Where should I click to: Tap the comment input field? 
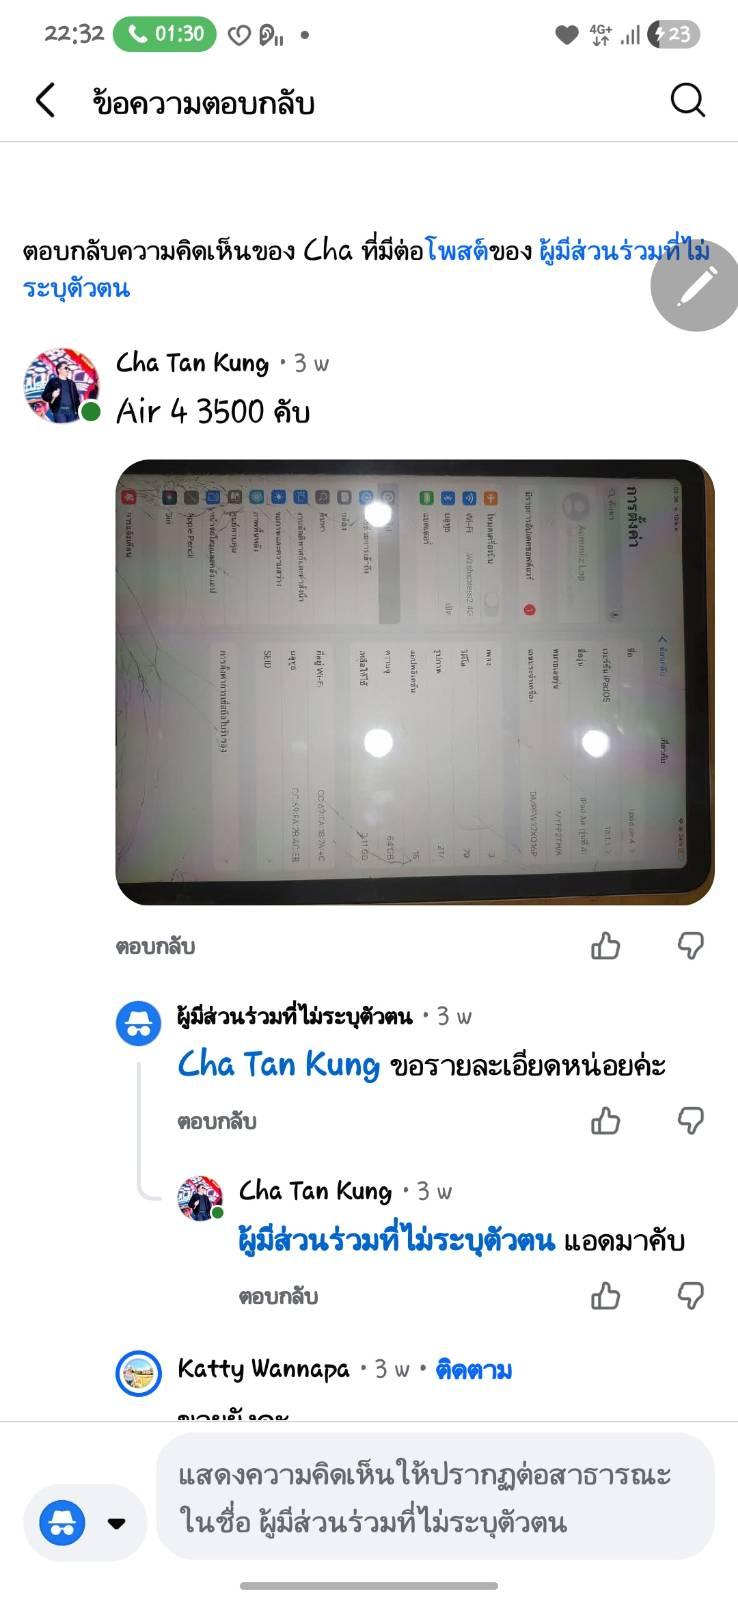pyautogui.click(x=435, y=1497)
